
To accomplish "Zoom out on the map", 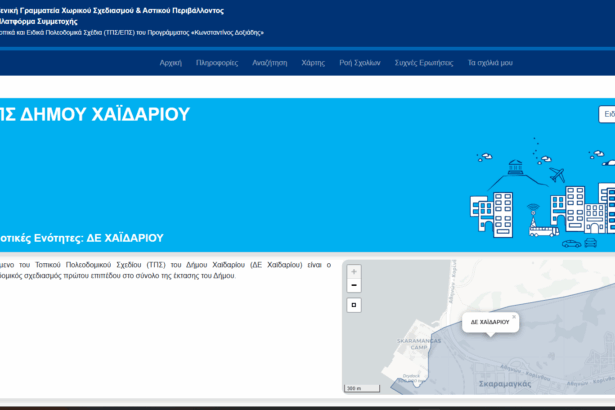I will point(354,285).
